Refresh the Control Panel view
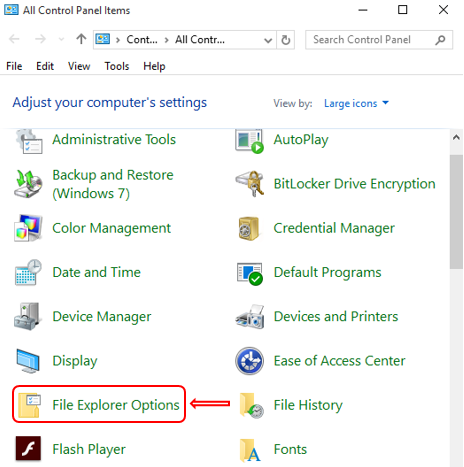 (x=286, y=40)
